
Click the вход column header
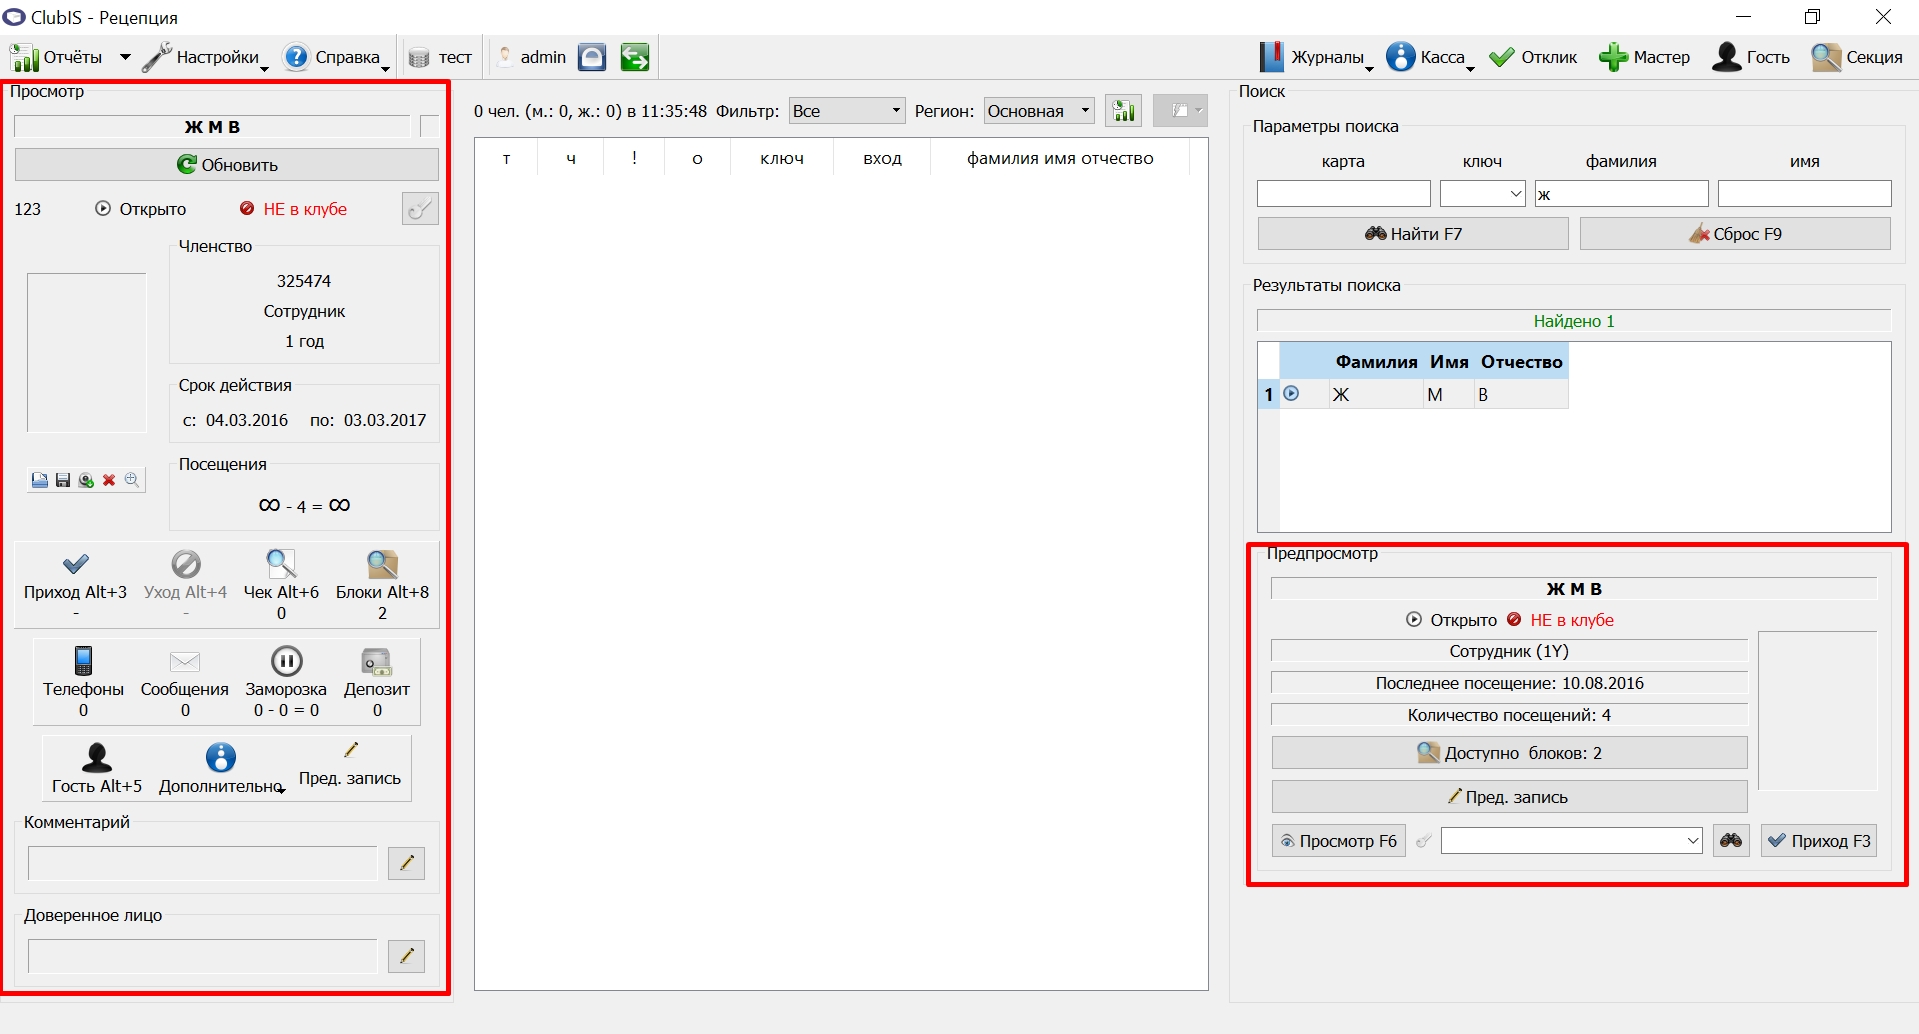(882, 158)
